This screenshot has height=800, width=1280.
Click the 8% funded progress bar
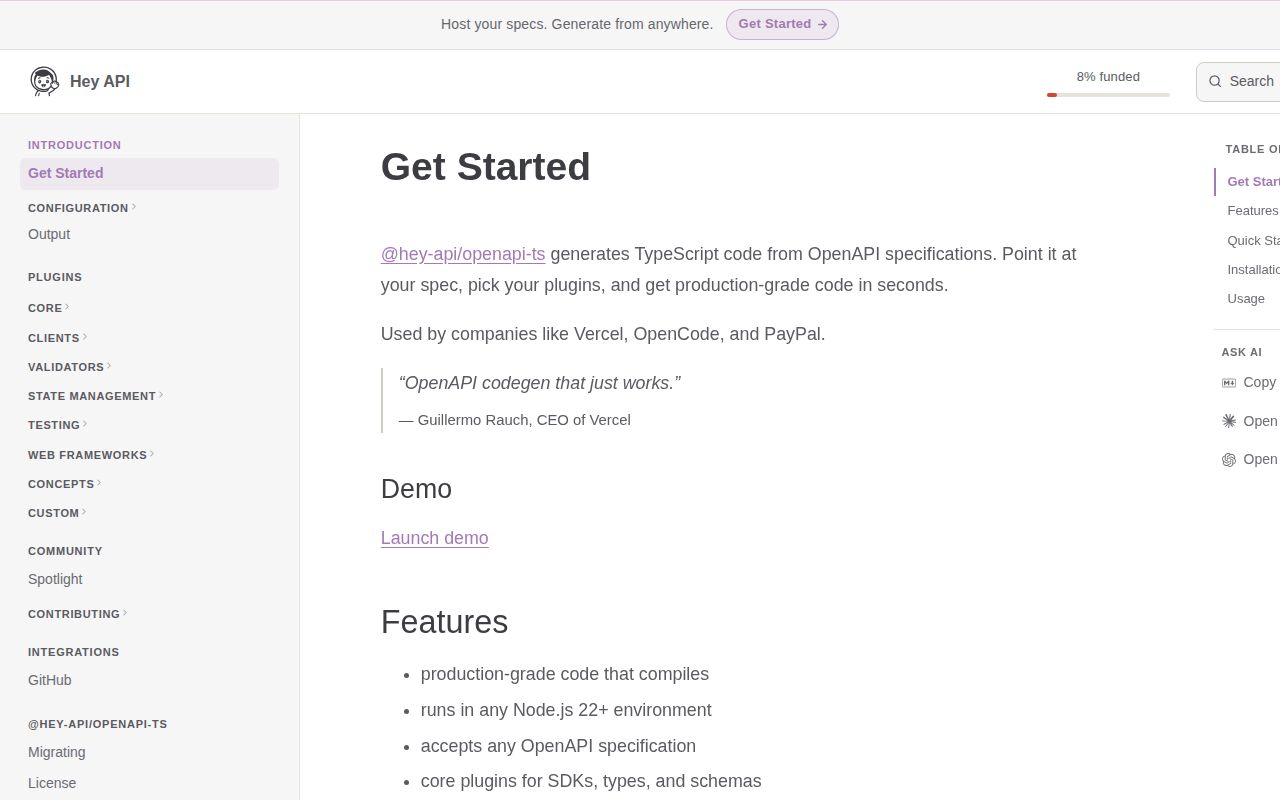click(1108, 95)
